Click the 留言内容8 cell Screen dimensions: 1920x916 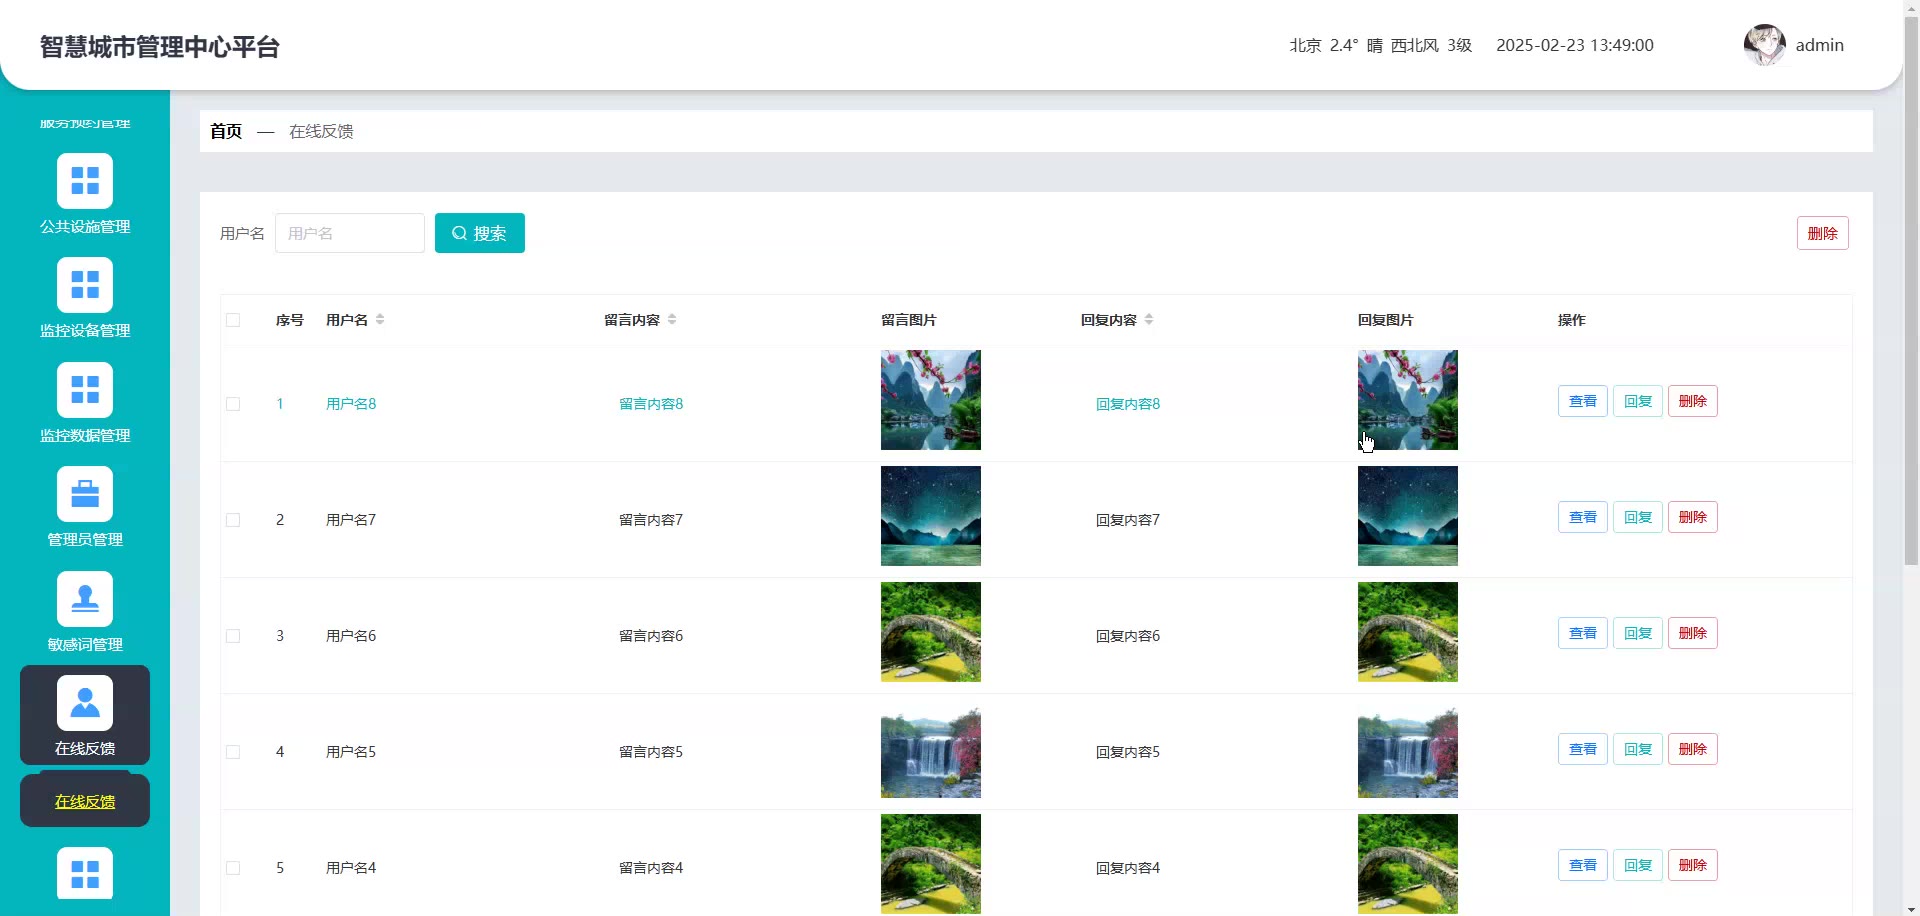651,404
